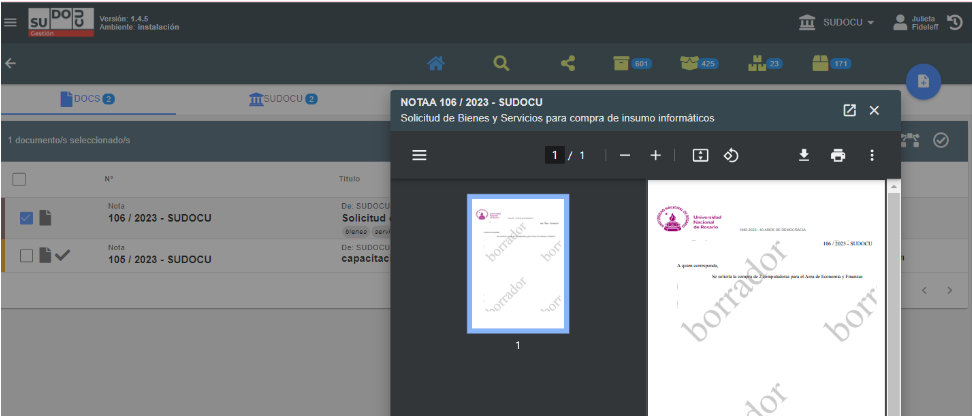Viewport: 972px width, 416px height.
Task: Toggle the PDF sidebar hamburger menu
Action: coord(419,155)
